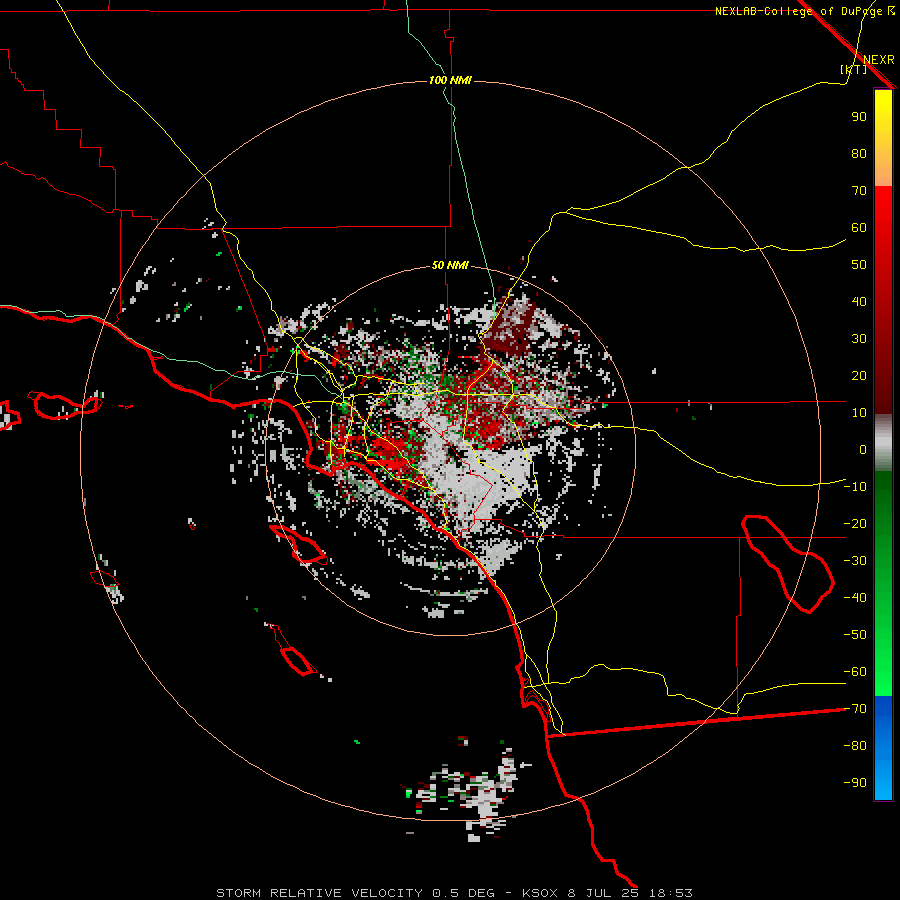The height and width of the screenshot is (900, 900).
Task: Click the -70 value on velocity scale
Action: pyautogui.click(x=855, y=709)
